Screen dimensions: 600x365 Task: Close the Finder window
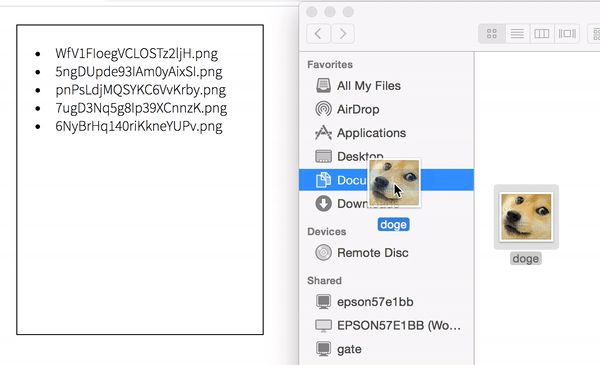pyautogui.click(x=312, y=12)
